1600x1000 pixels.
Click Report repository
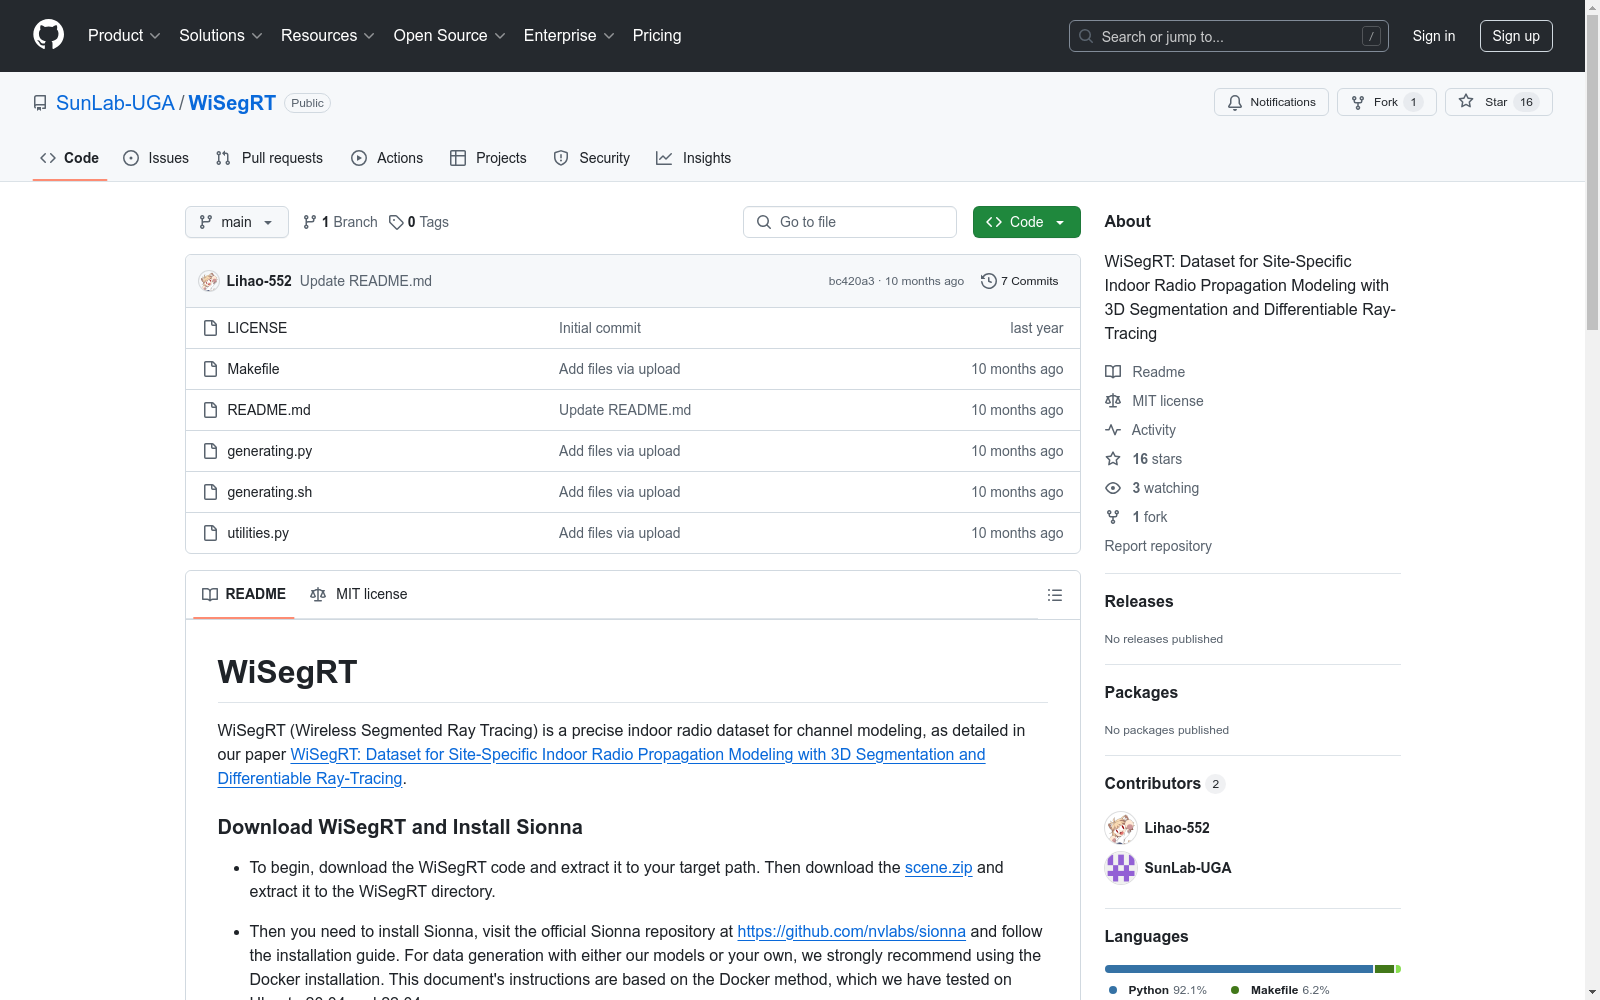[x=1158, y=546]
